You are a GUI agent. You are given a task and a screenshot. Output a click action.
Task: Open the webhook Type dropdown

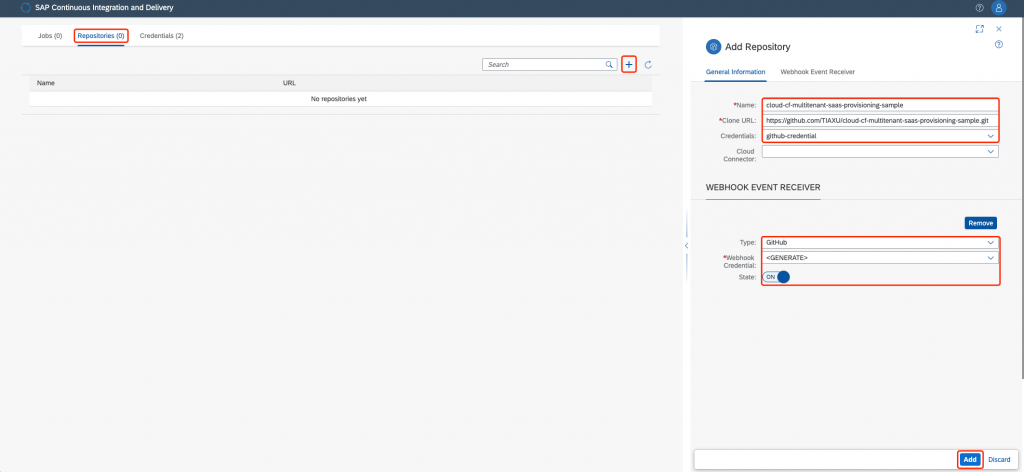click(x=991, y=242)
